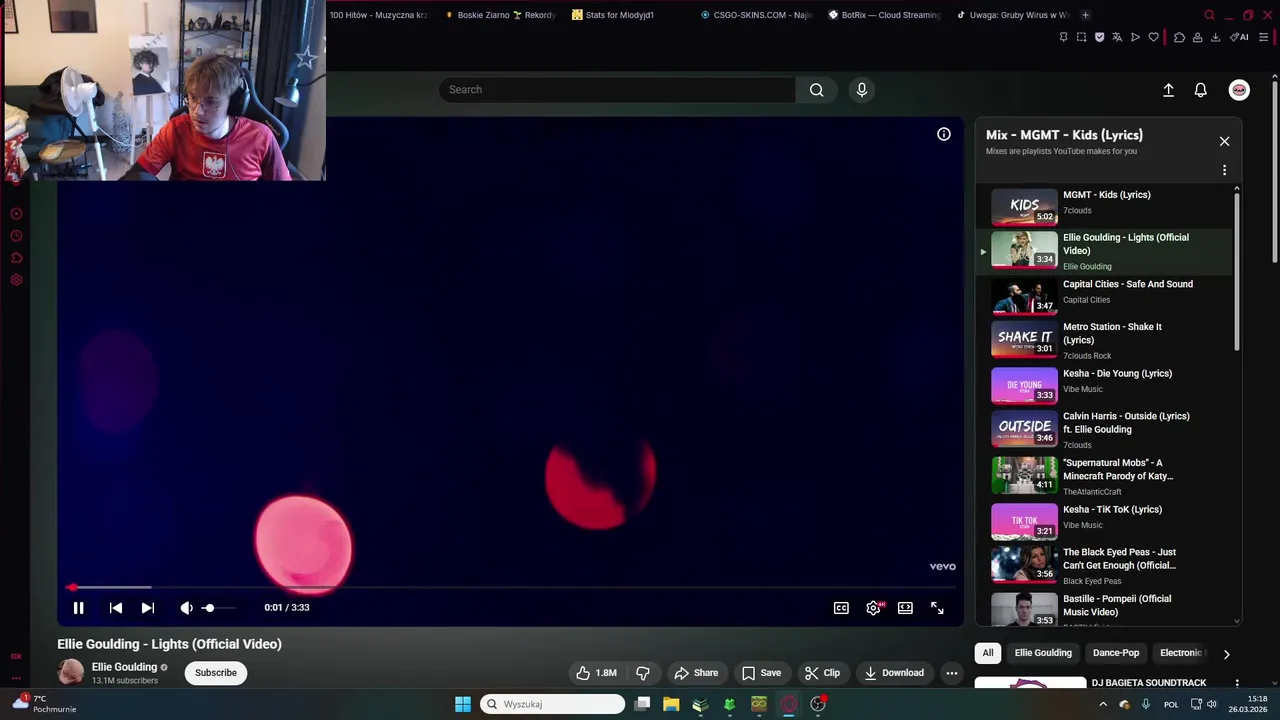Open the Ellie Goulding channel name link
Image resolution: width=1280 pixels, height=720 pixels.
pyautogui.click(x=124, y=667)
